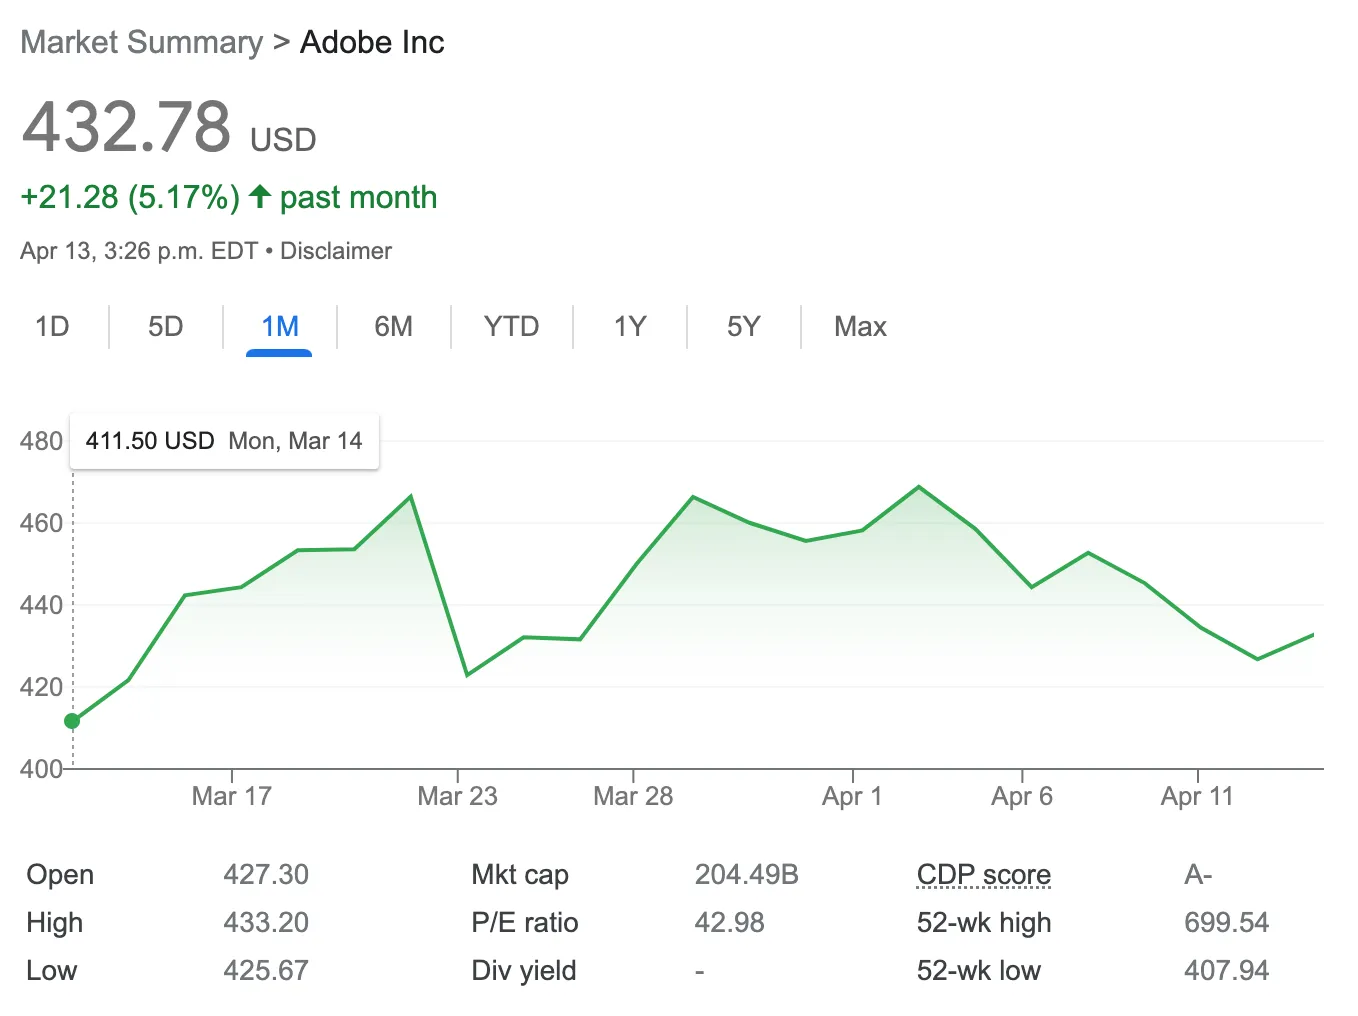
Task: Switch to the 5Y chart view
Action: tap(744, 327)
